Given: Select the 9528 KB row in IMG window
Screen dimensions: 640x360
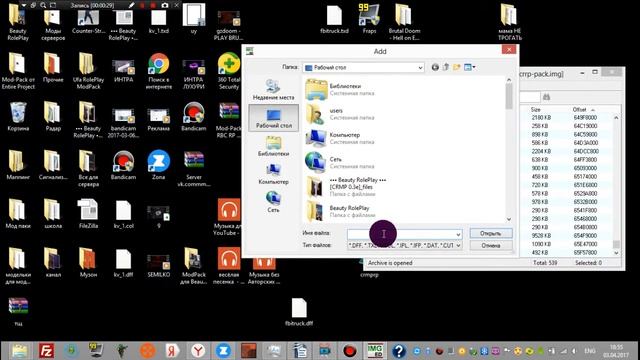Looking at the screenshot, I should pyautogui.click(x=567, y=236).
